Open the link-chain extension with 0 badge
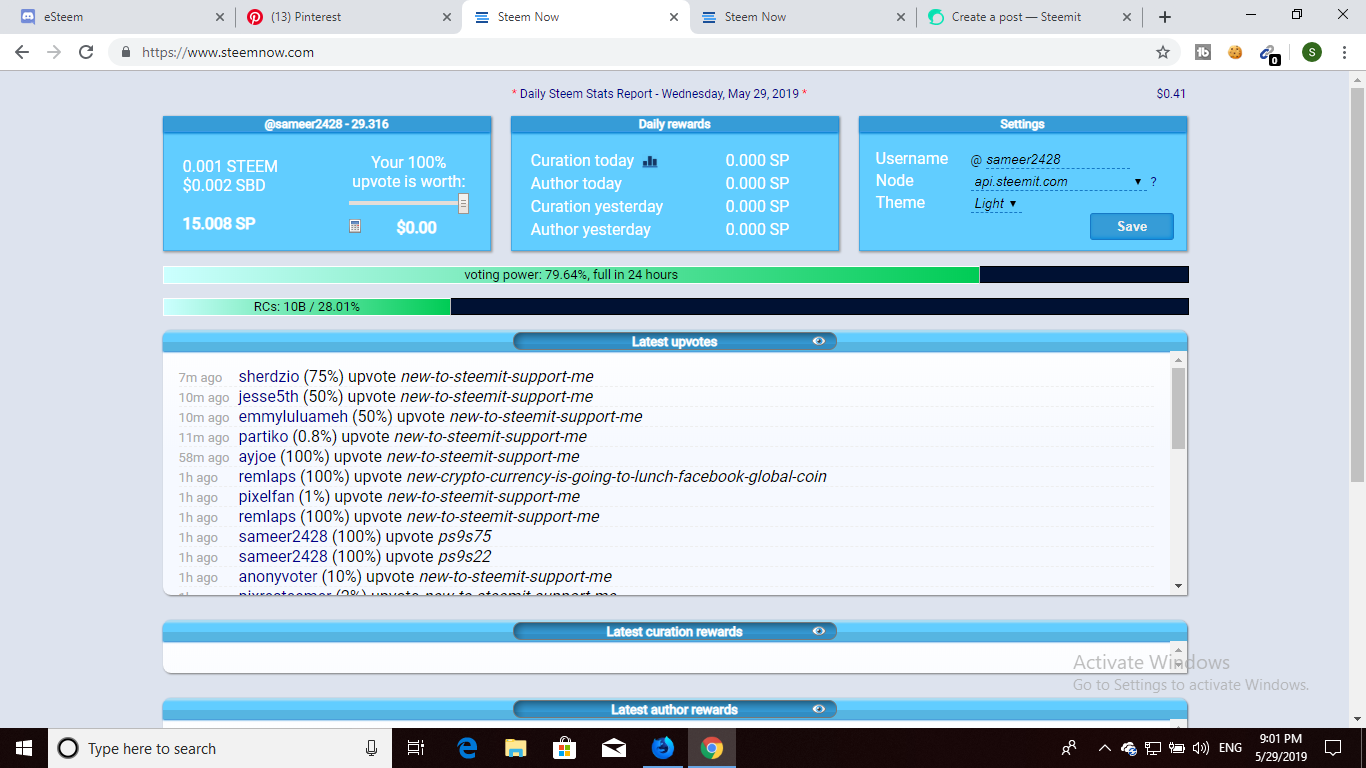Viewport: 1366px width, 768px height. [1269, 53]
